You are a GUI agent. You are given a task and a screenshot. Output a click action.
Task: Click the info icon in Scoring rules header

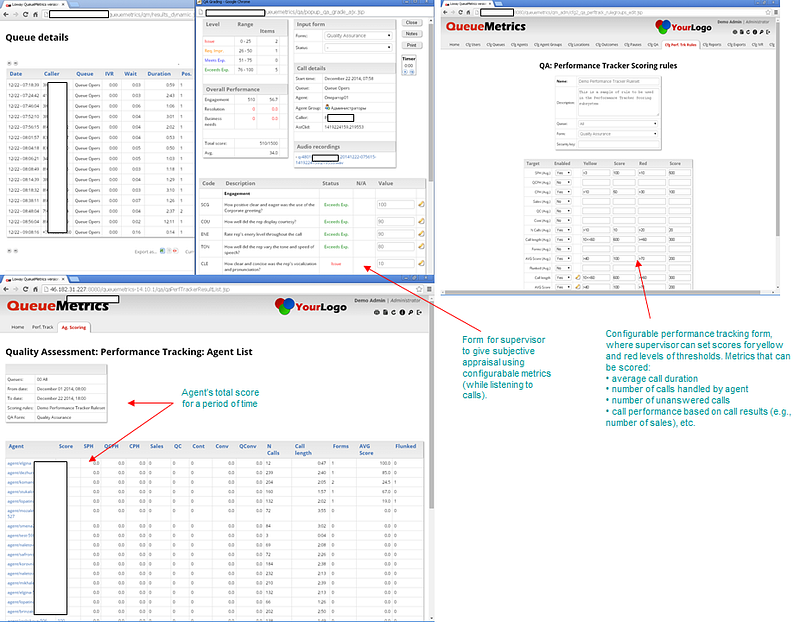click(755, 32)
